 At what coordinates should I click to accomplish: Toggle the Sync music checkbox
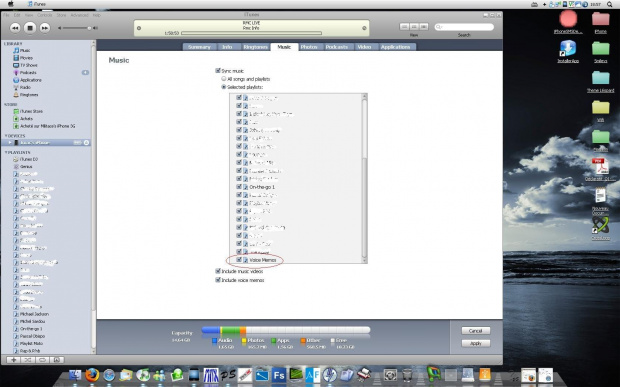pos(217,71)
